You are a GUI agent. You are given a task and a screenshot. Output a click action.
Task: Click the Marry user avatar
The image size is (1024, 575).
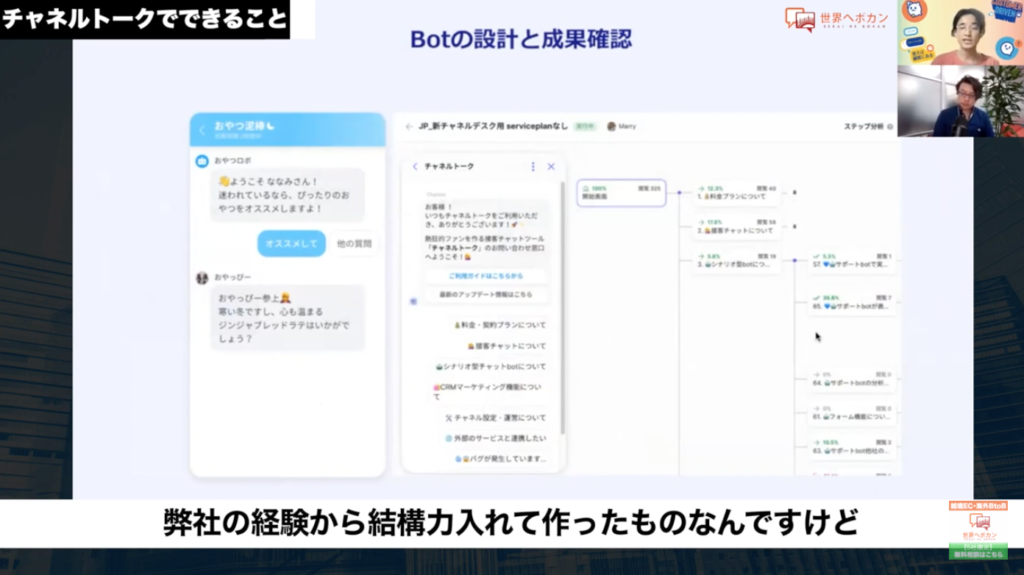[611, 126]
